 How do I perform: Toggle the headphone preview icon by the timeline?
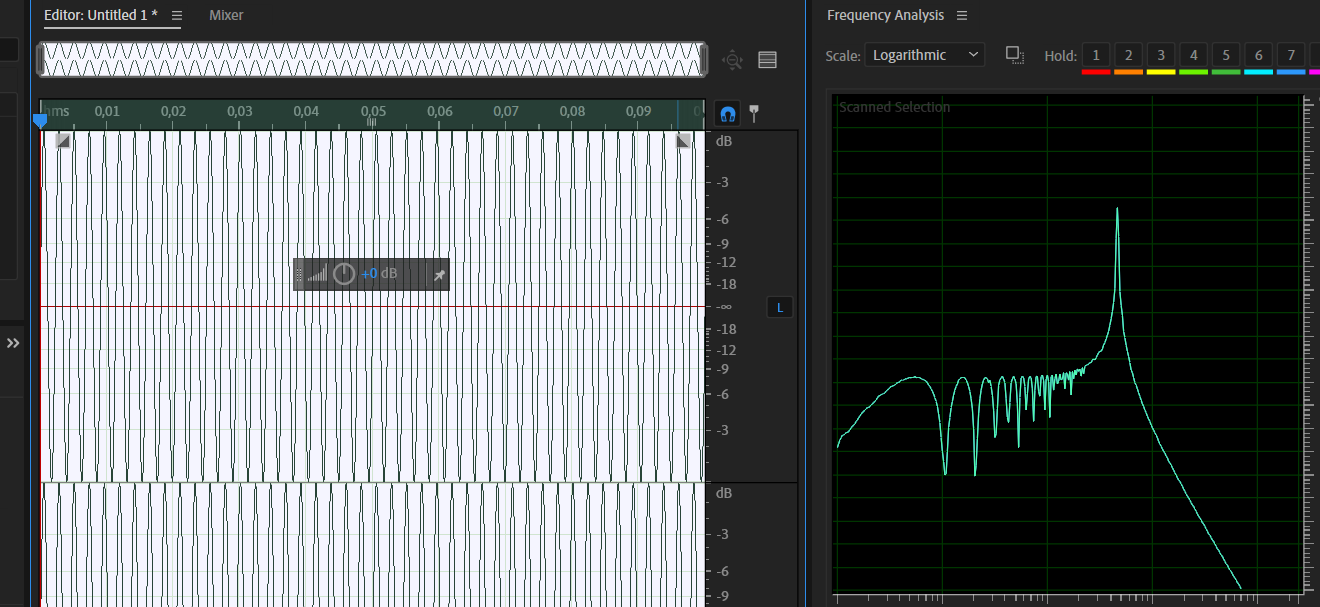(728, 114)
